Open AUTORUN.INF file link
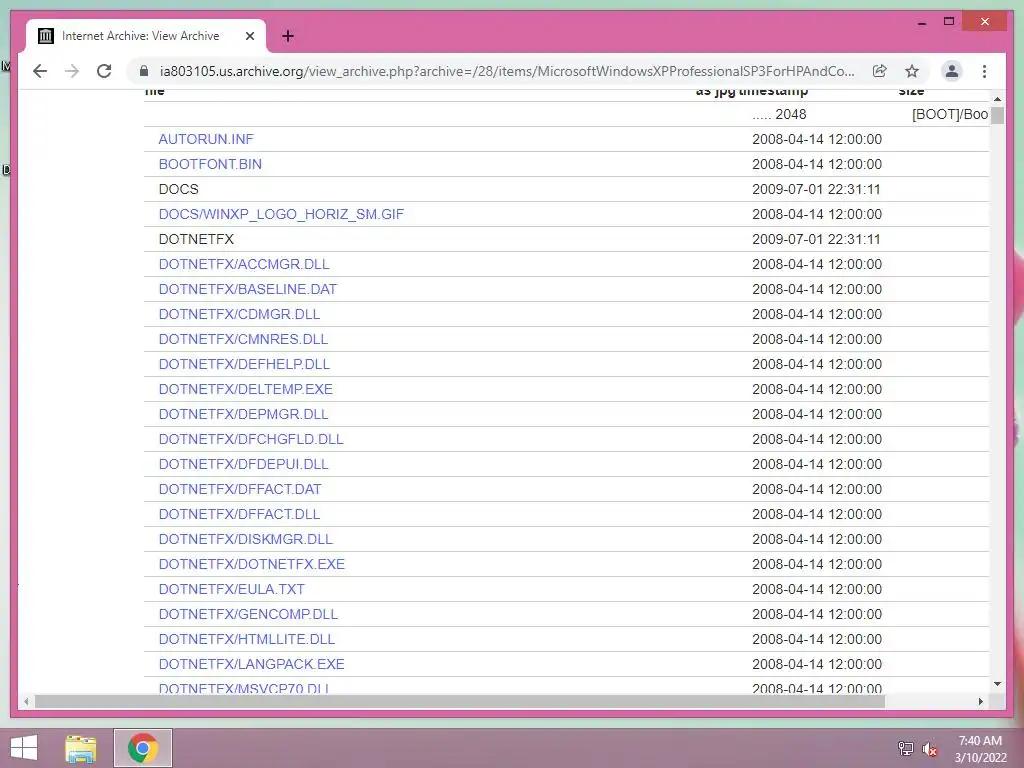The width and height of the screenshot is (1024, 768). [206, 139]
